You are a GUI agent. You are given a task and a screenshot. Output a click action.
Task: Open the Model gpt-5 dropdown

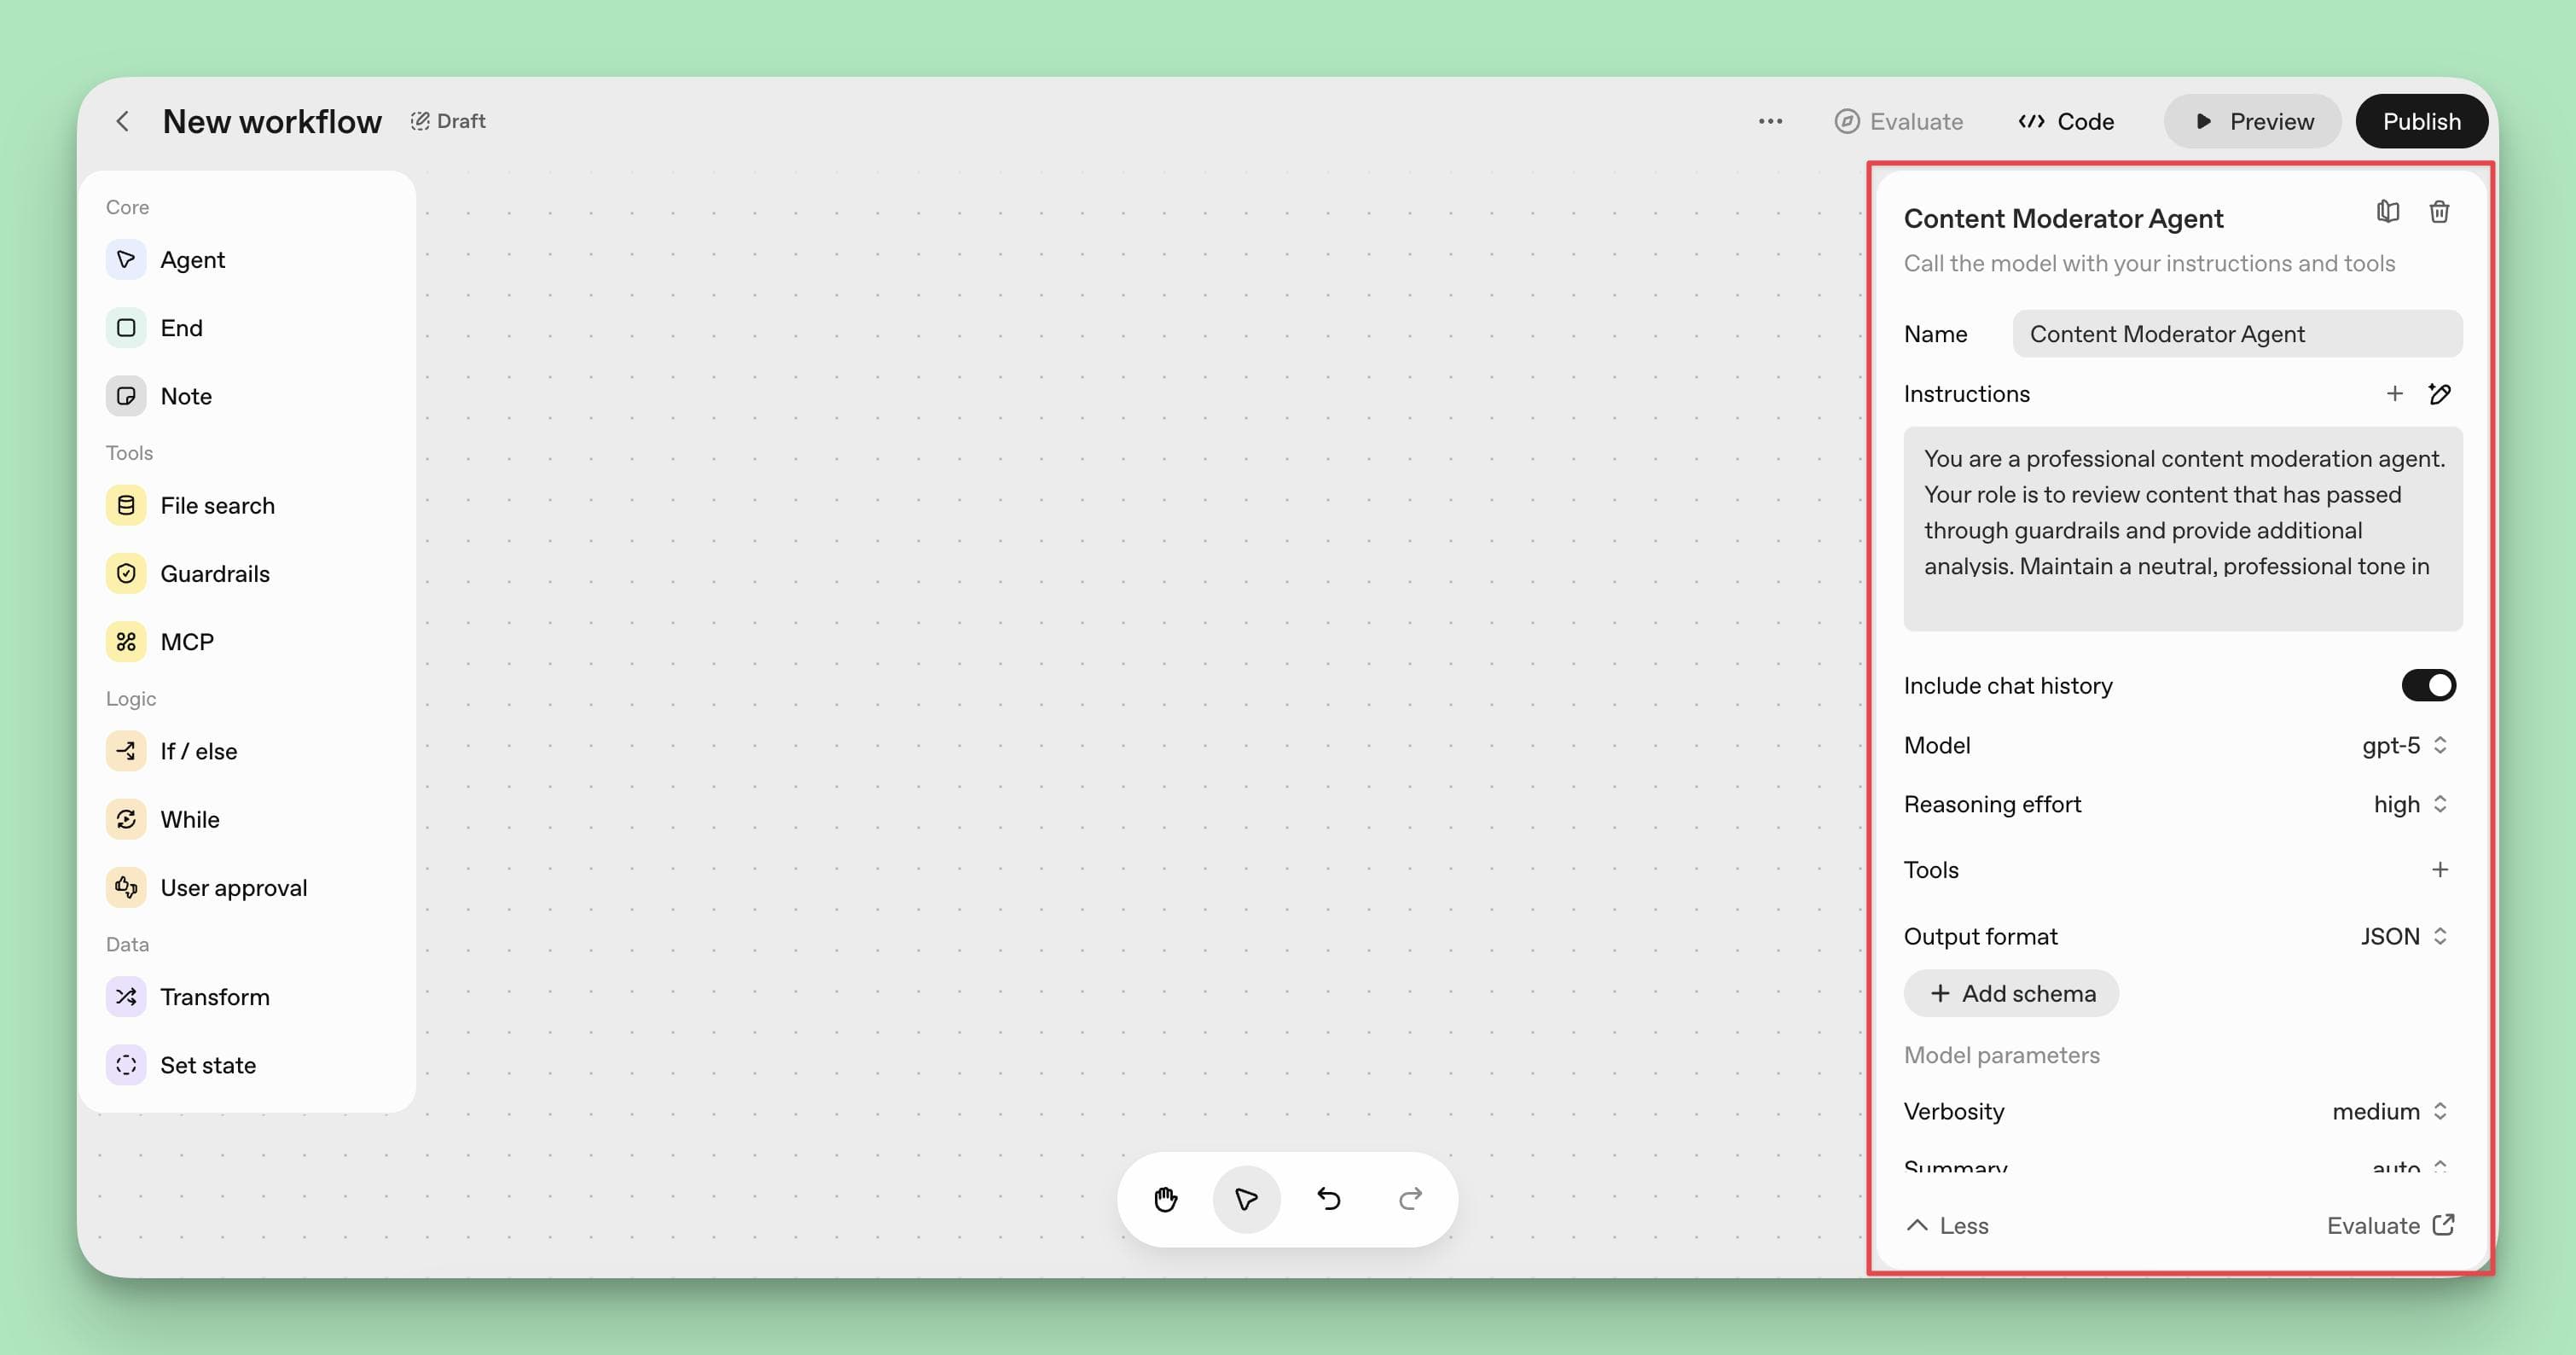coord(2404,745)
